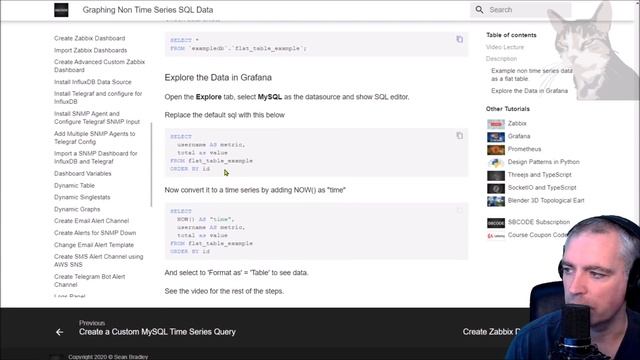Open Dashboard Variables sidebar link
The width and height of the screenshot is (640, 360).
(82, 173)
